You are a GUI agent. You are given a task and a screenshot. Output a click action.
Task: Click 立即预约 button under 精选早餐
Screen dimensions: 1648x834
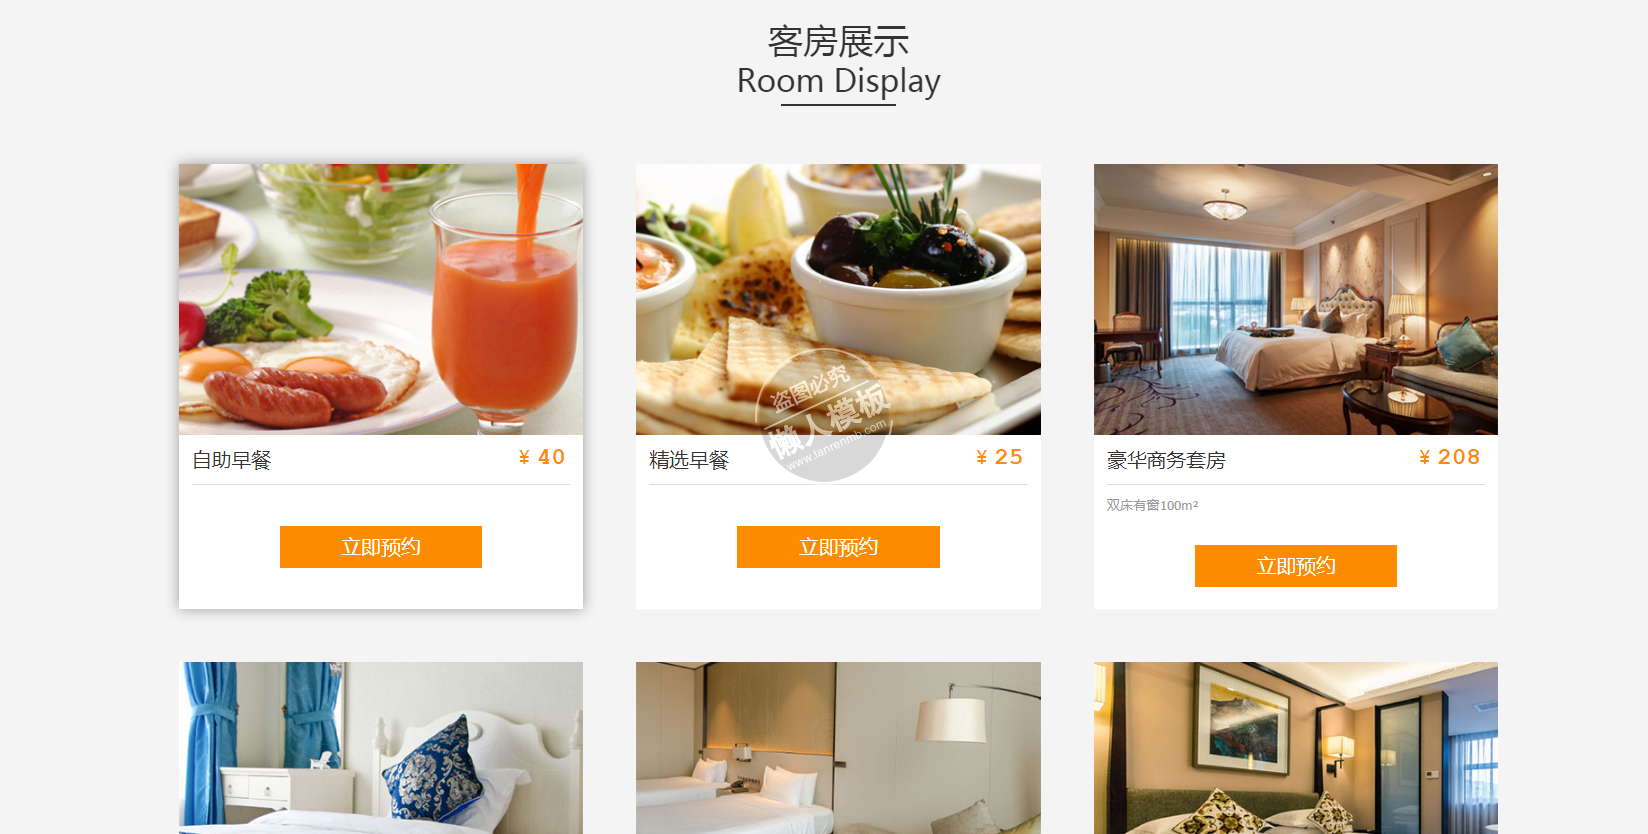click(838, 547)
